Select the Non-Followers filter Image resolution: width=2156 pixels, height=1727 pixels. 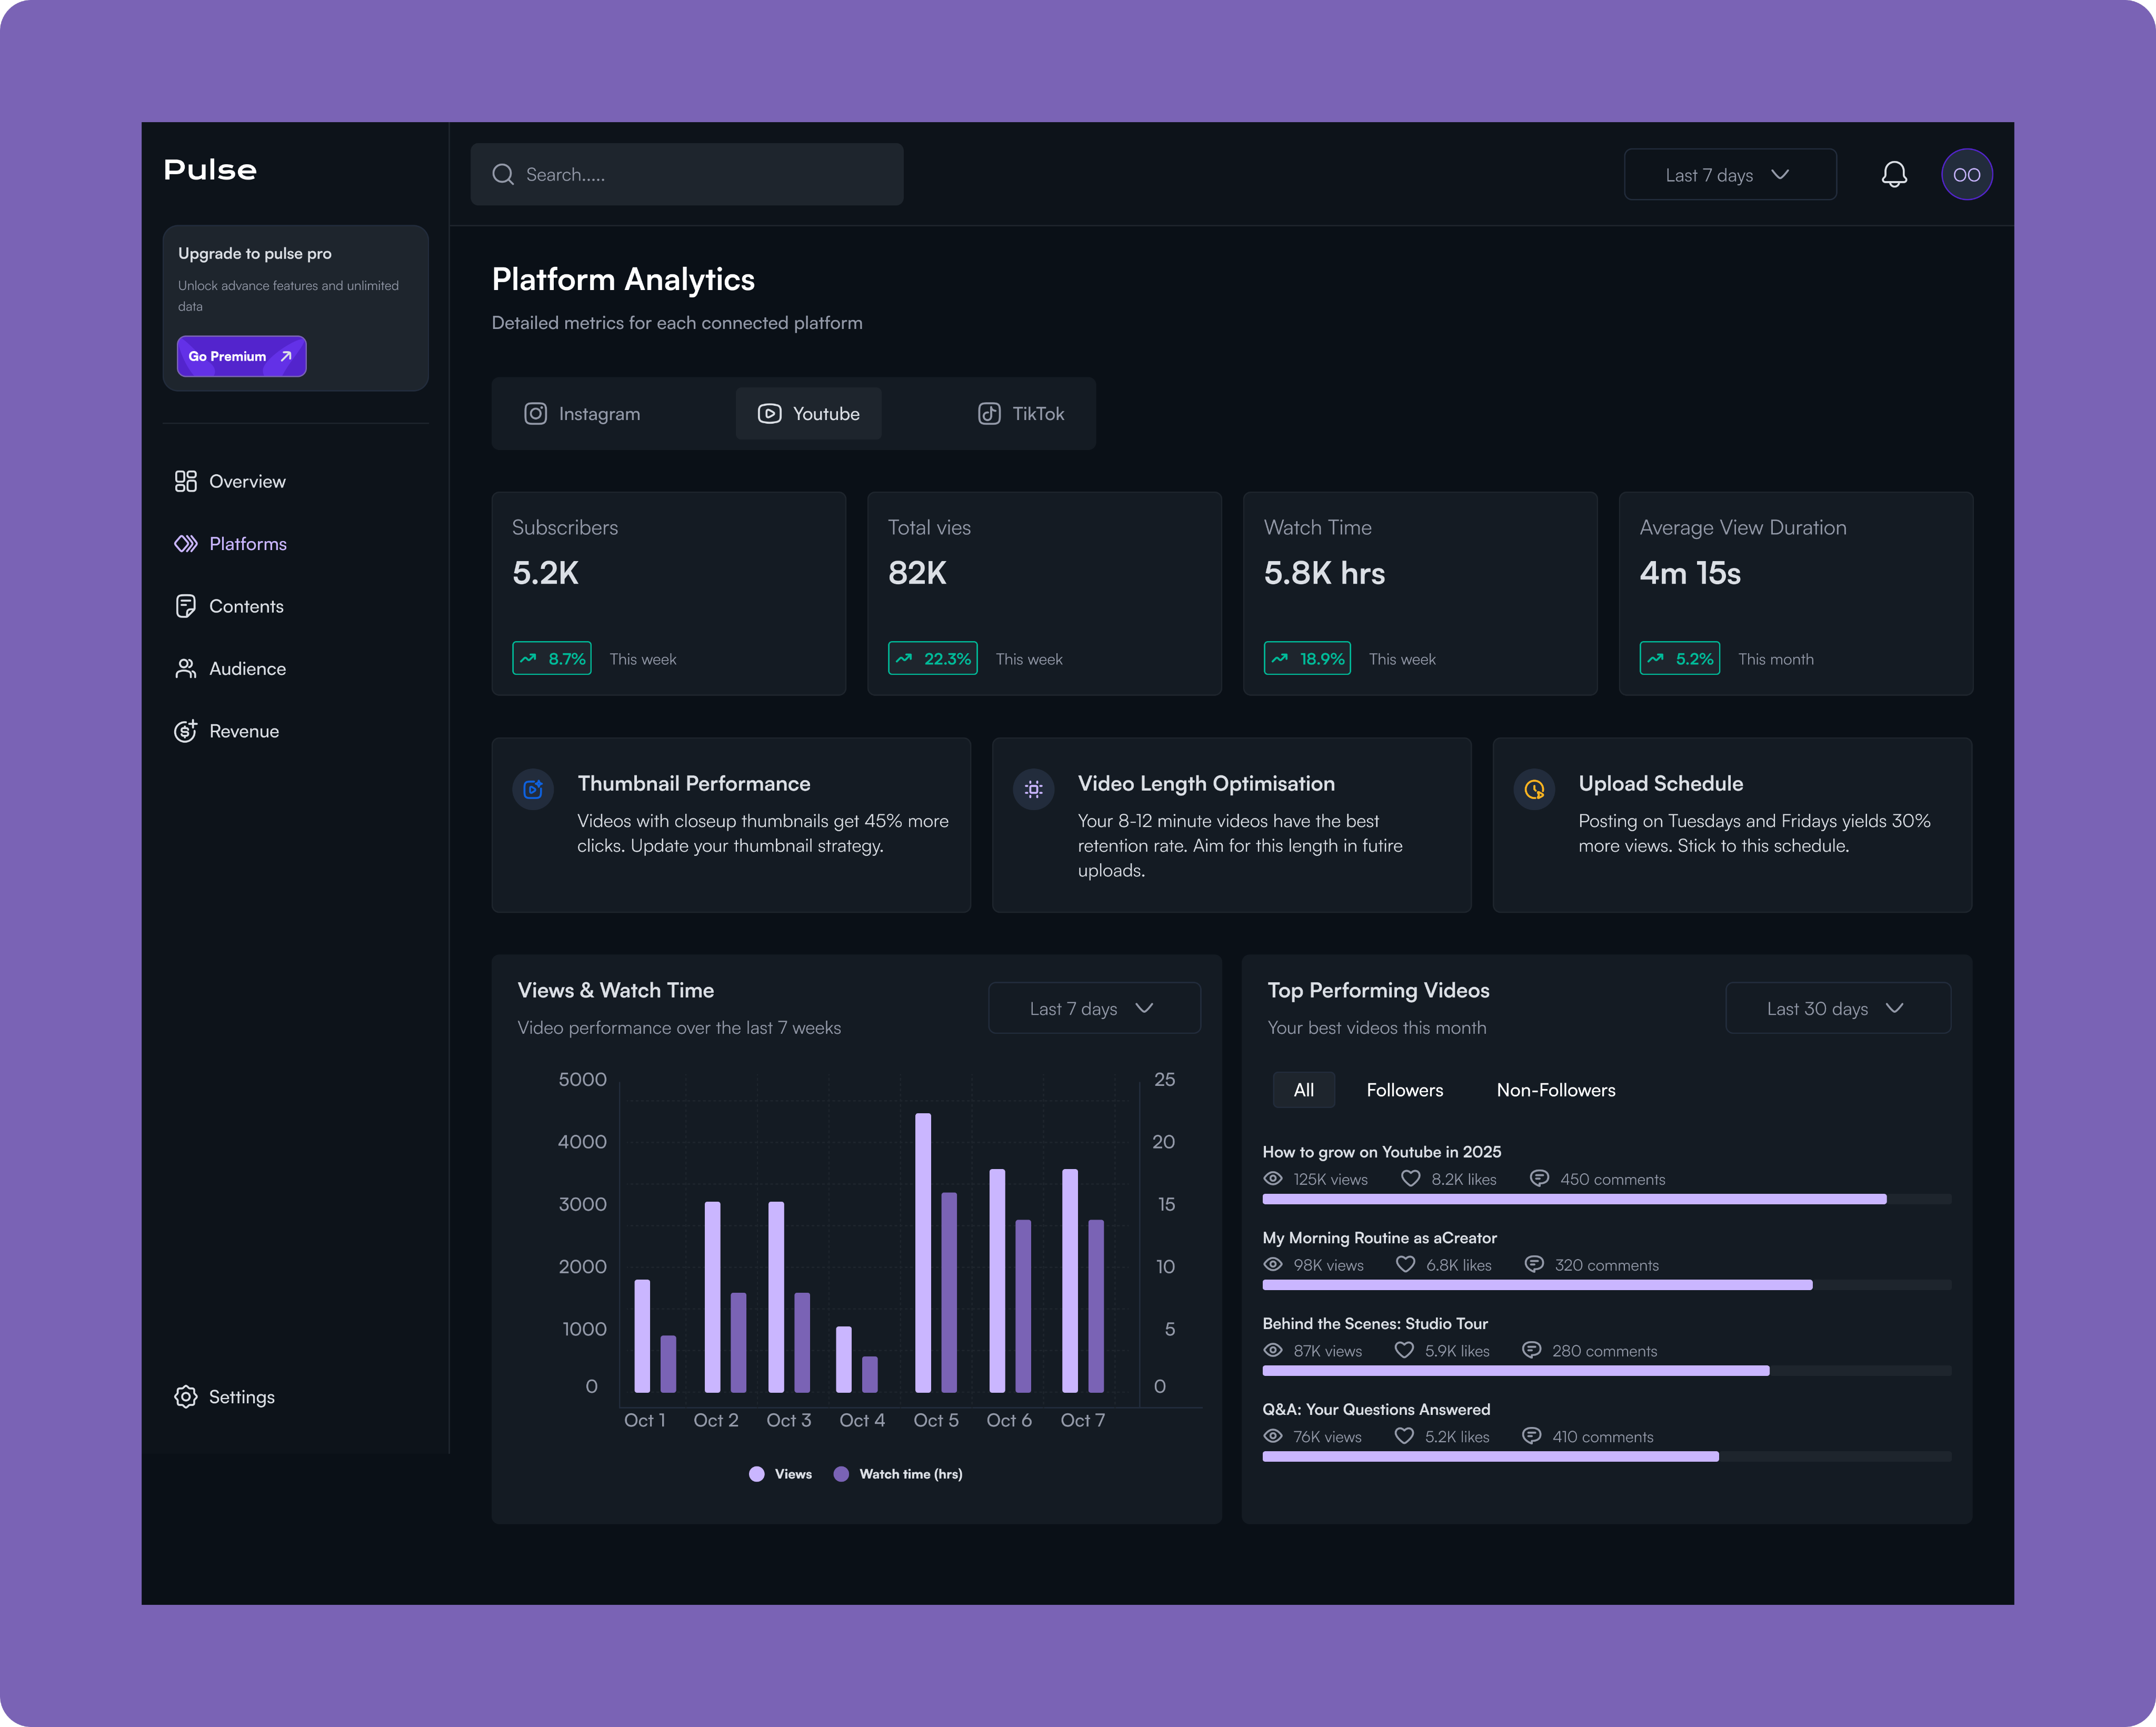[x=1555, y=1090]
